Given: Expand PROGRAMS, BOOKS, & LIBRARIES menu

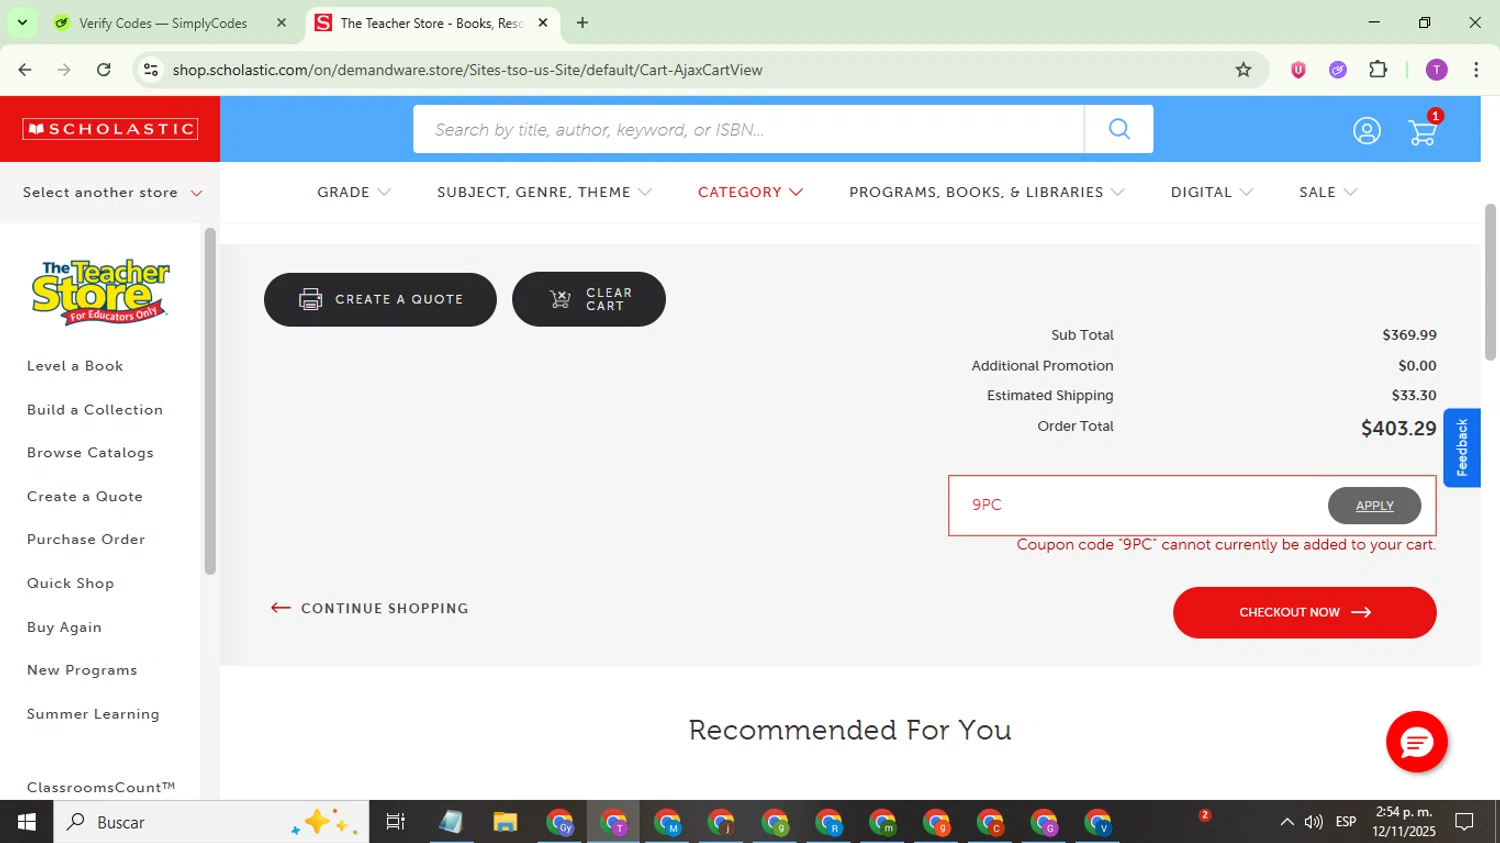Looking at the screenshot, I should [x=987, y=192].
